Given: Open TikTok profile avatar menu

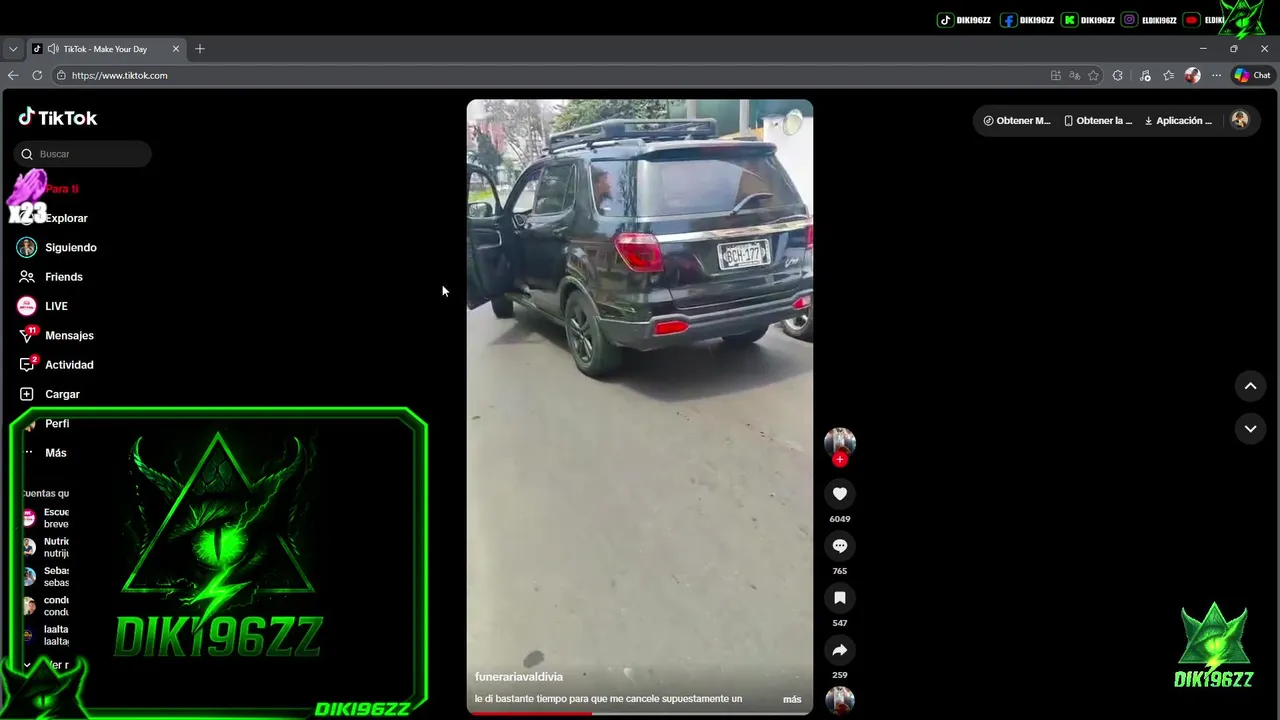Looking at the screenshot, I should click(x=1240, y=120).
